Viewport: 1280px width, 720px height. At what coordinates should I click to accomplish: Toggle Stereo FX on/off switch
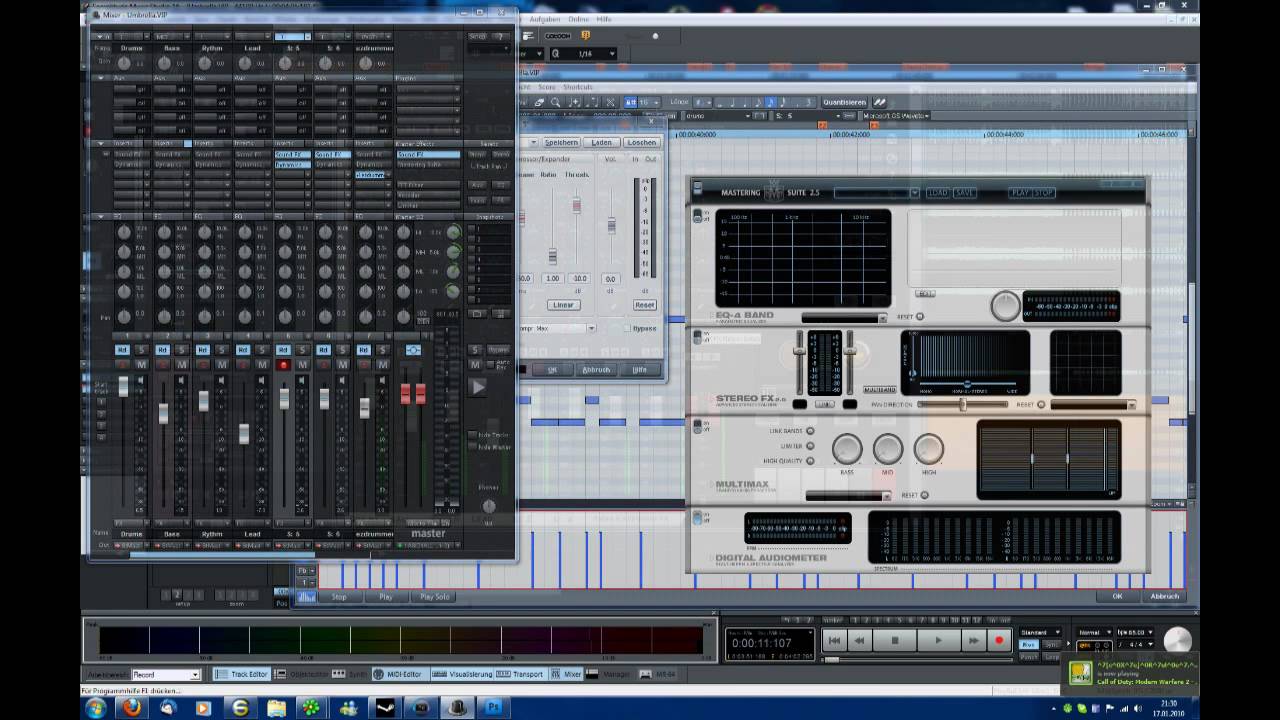698,337
